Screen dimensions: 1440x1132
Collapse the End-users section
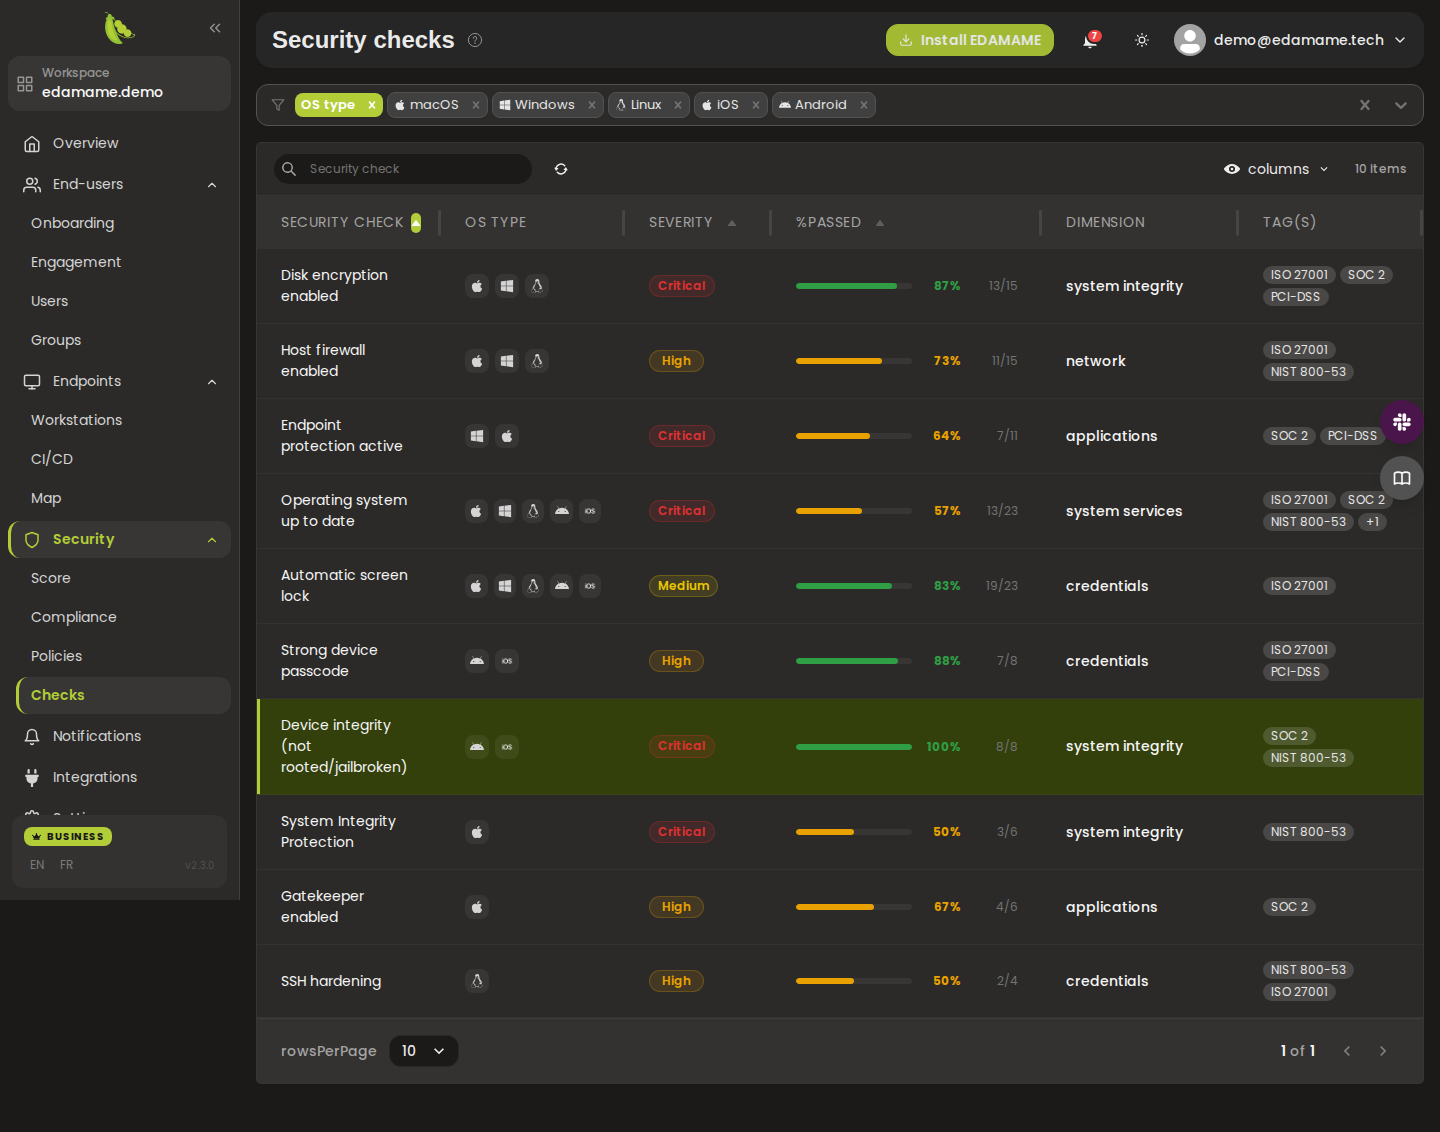(212, 185)
